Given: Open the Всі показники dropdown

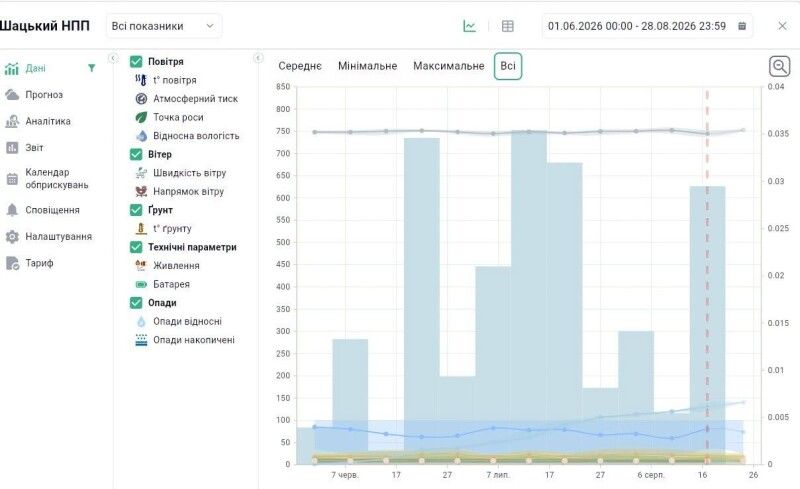Looking at the screenshot, I should [x=164, y=26].
